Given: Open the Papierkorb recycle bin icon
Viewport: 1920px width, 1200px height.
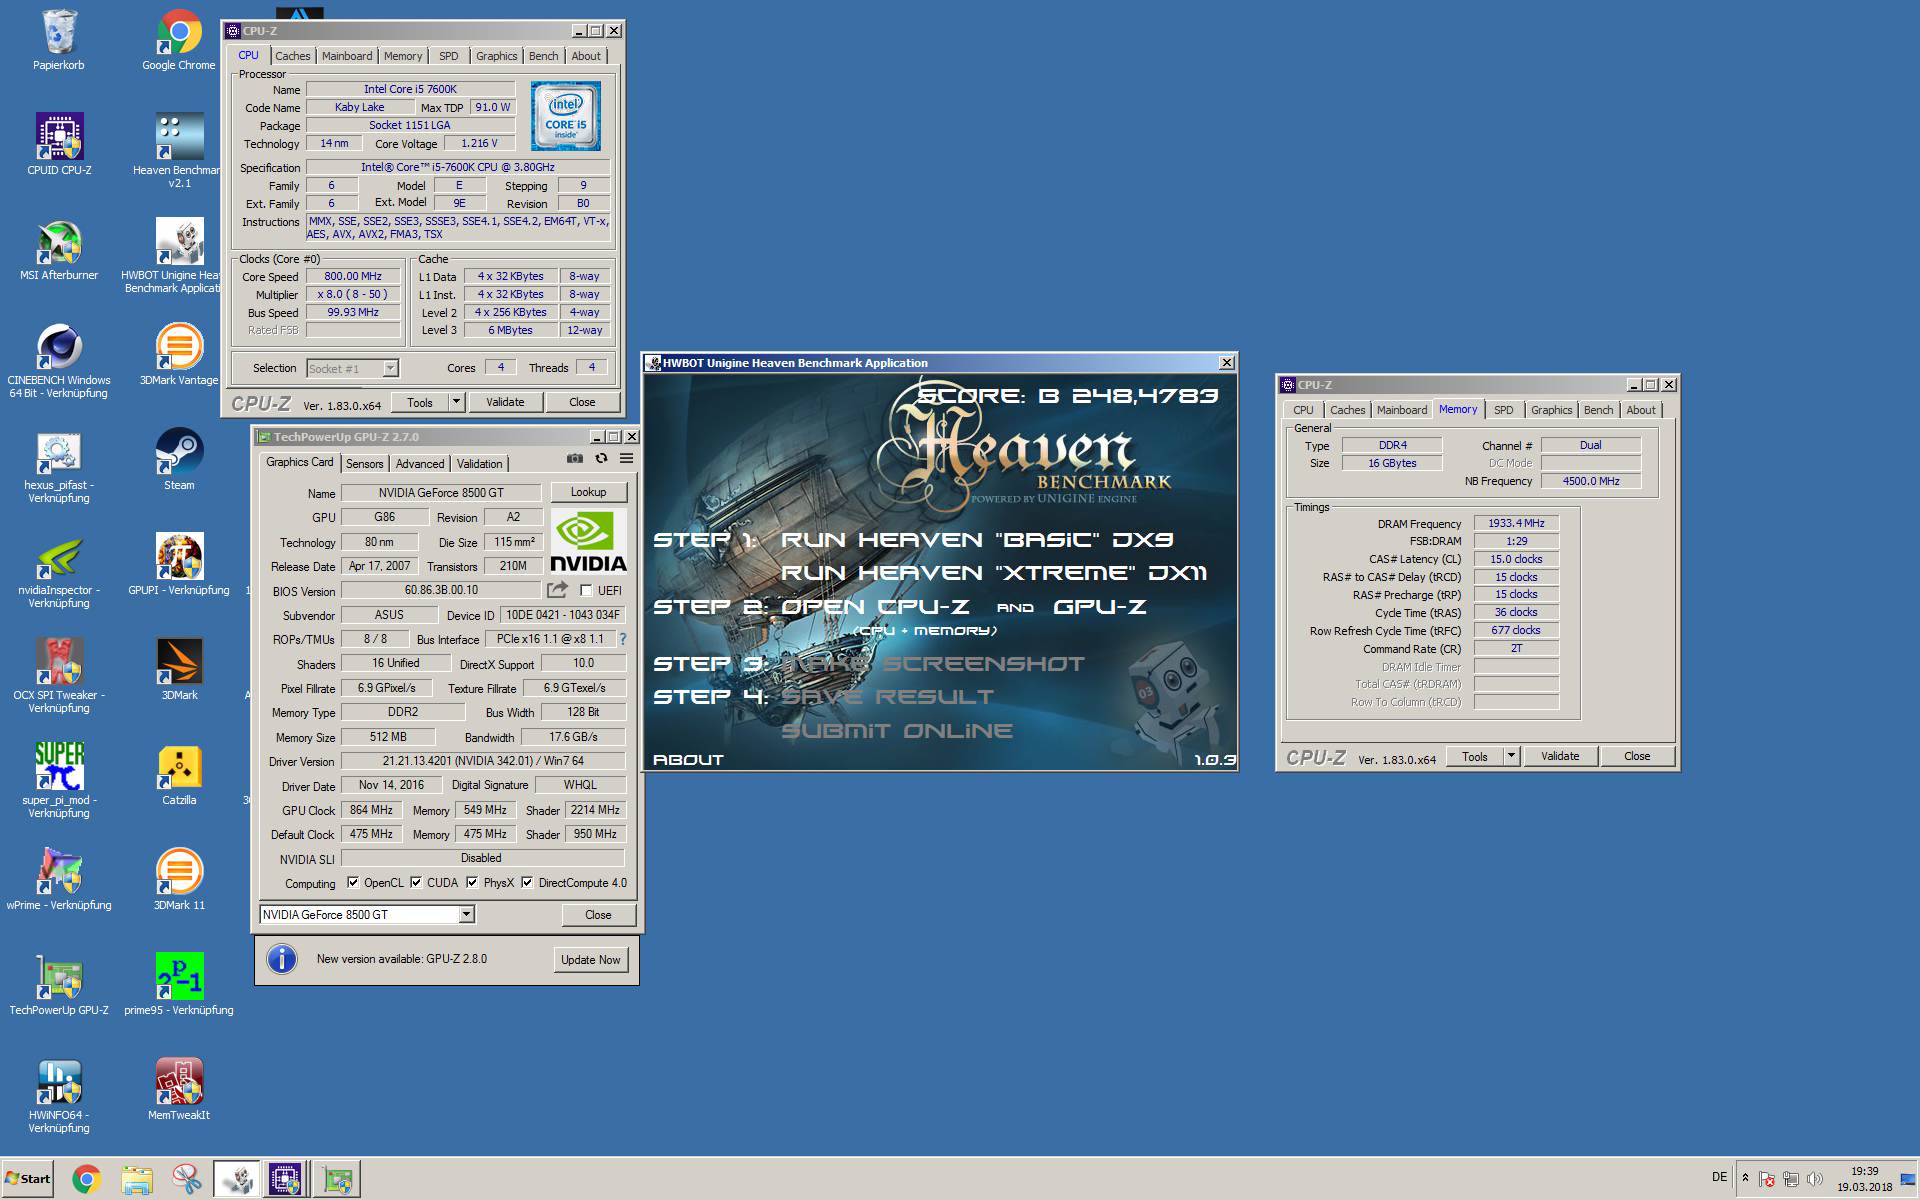Looking at the screenshot, I should (58, 33).
